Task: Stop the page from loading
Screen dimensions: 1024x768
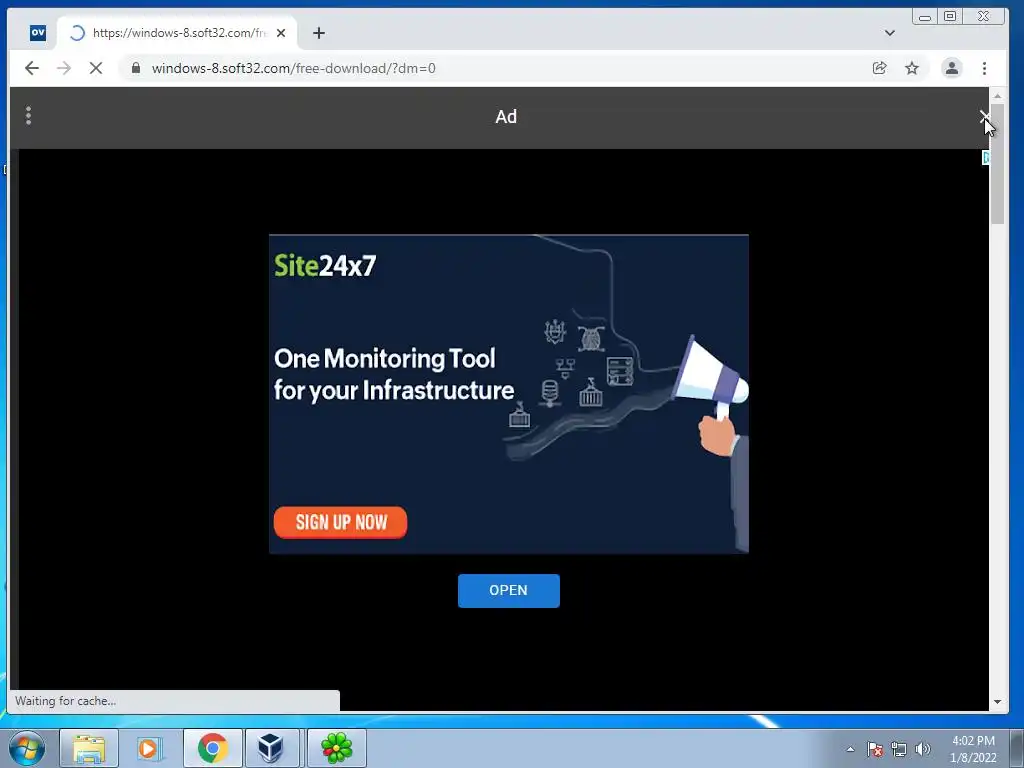Action: coord(95,68)
